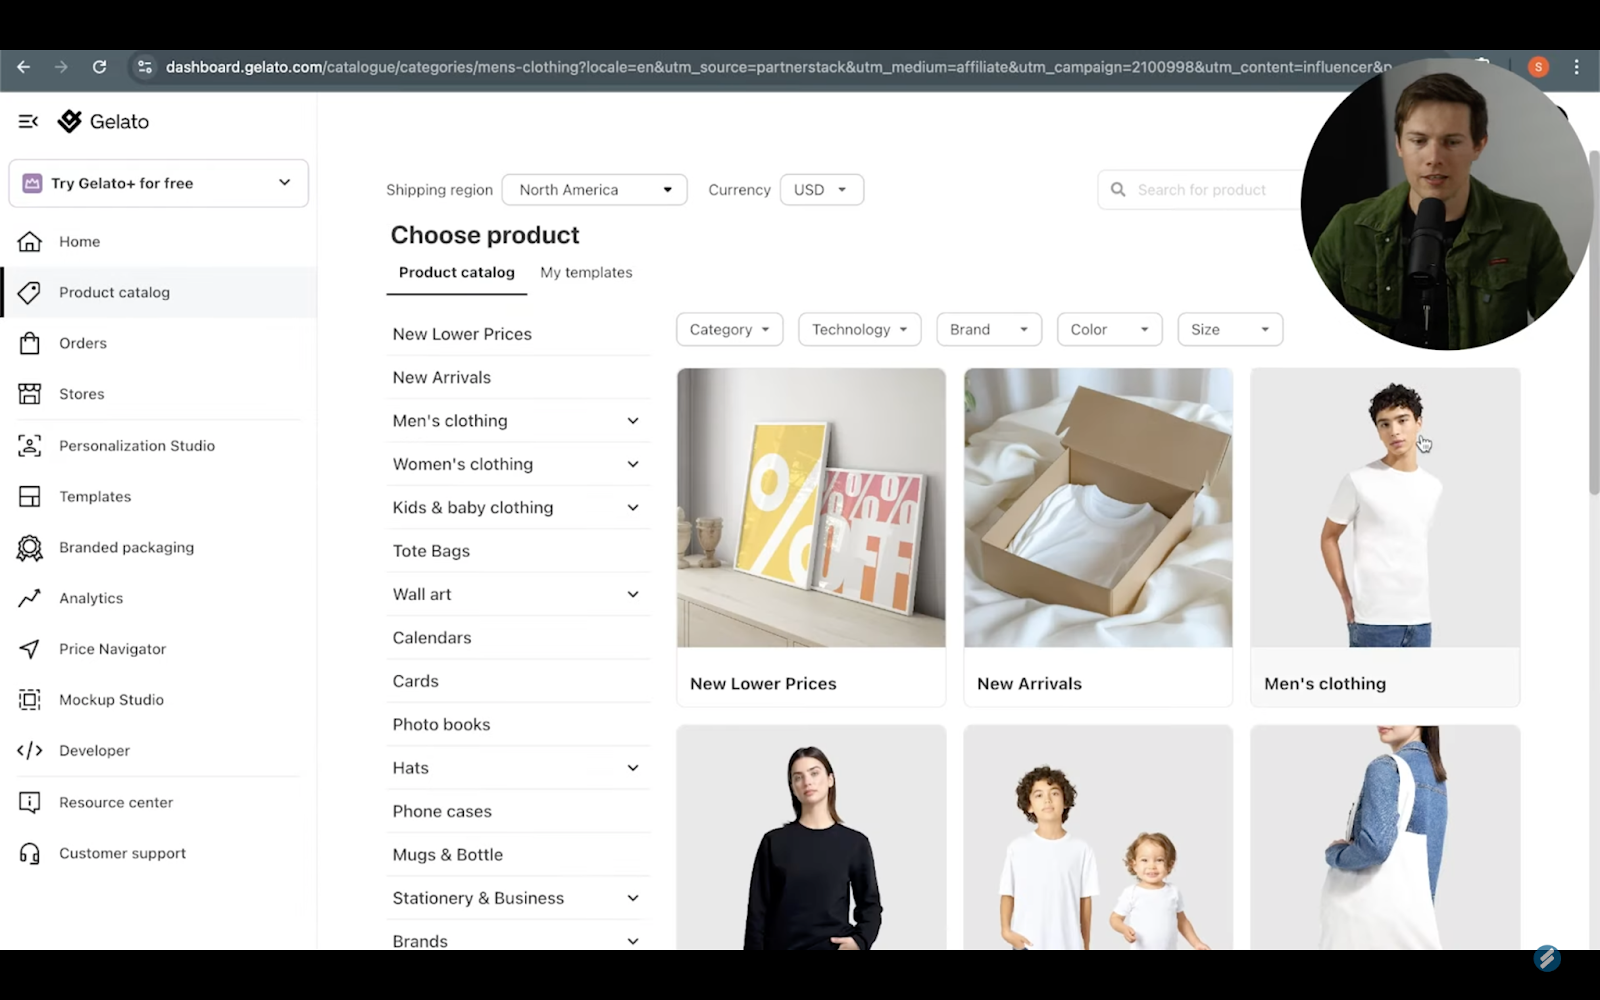This screenshot has height=1000, width=1600.
Task: Open tote bag product card
Action: tap(1385, 838)
